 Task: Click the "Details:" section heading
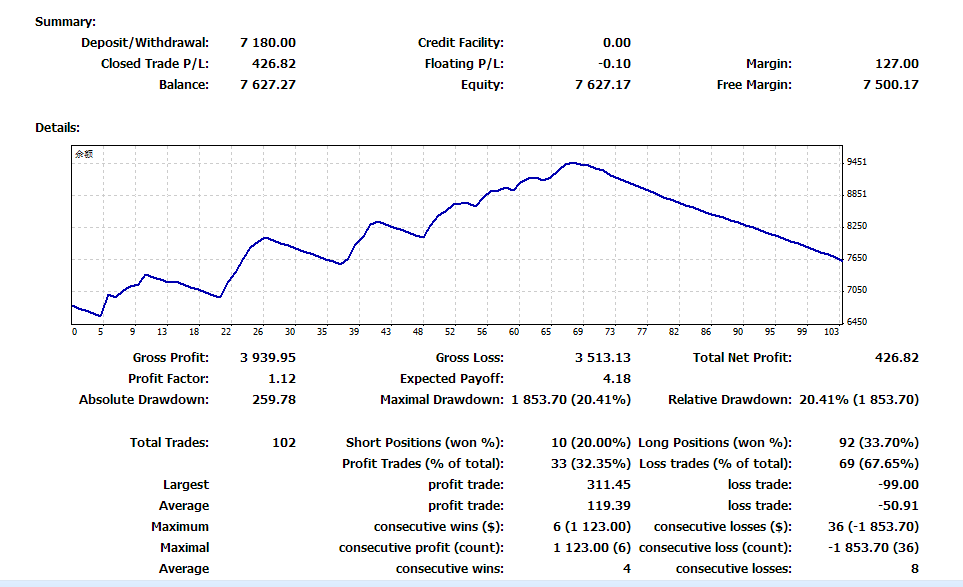coord(58,127)
